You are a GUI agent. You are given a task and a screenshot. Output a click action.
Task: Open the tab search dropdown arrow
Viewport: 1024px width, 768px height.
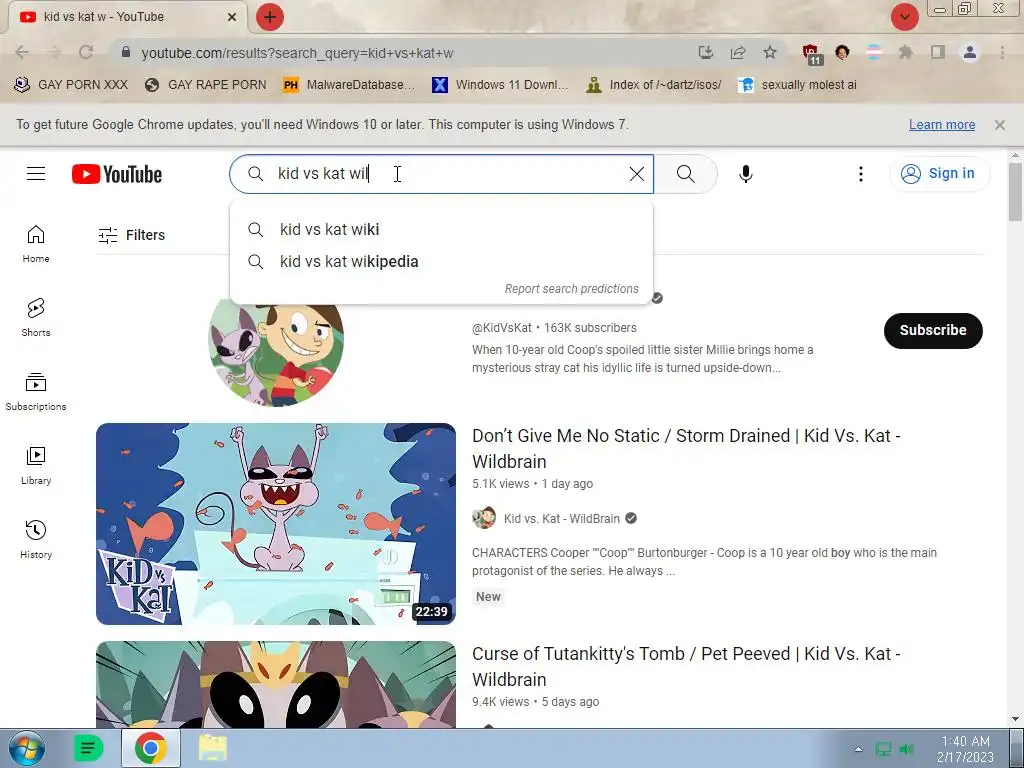904,17
